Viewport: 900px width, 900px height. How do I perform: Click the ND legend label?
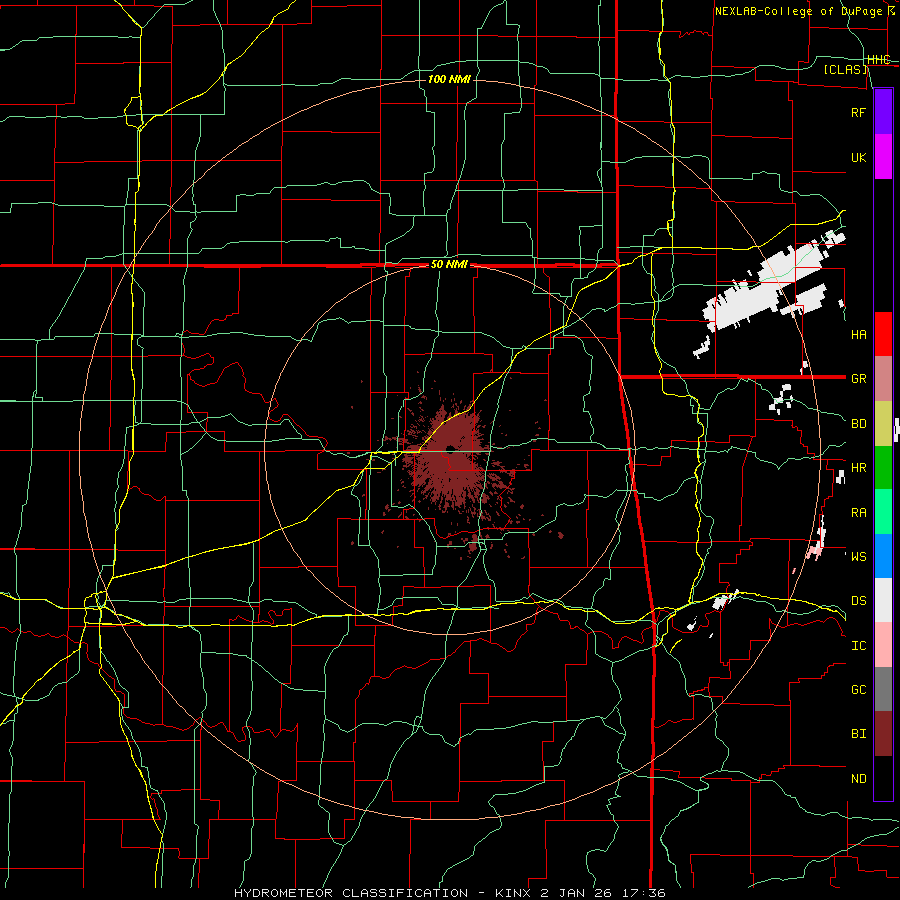click(859, 779)
